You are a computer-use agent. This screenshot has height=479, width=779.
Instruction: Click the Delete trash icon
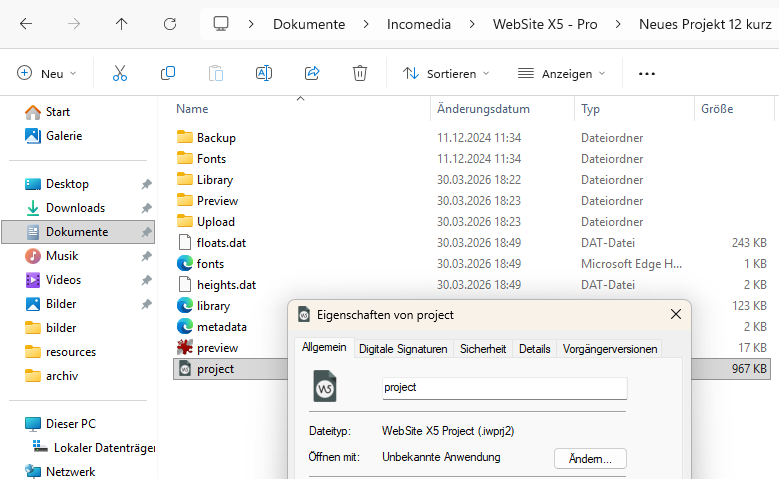point(360,73)
